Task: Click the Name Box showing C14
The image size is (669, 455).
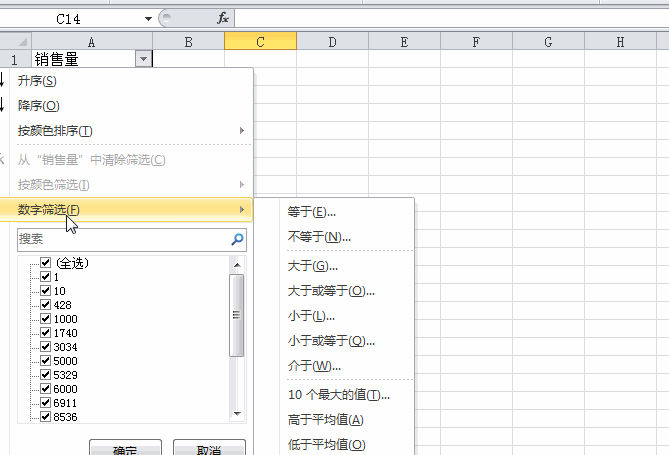Action: (70, 19)
